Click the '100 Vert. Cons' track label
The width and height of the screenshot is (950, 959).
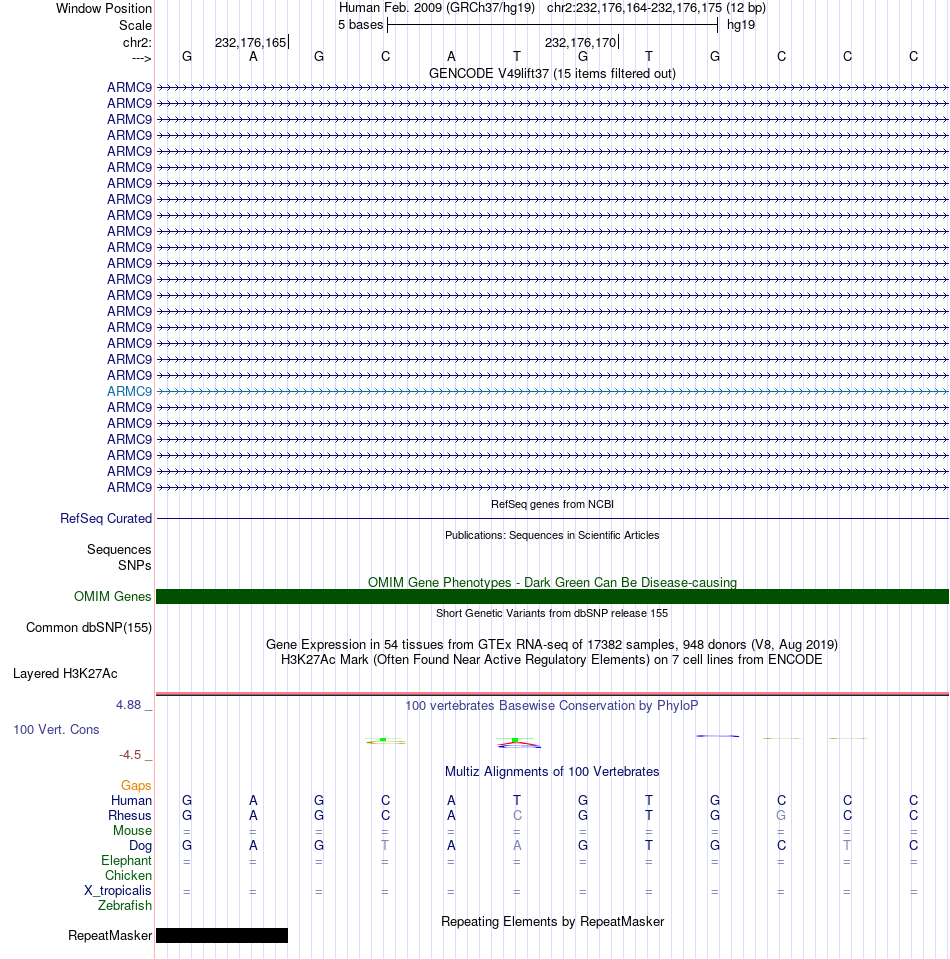pyautogui.click(x=56, y=730)
